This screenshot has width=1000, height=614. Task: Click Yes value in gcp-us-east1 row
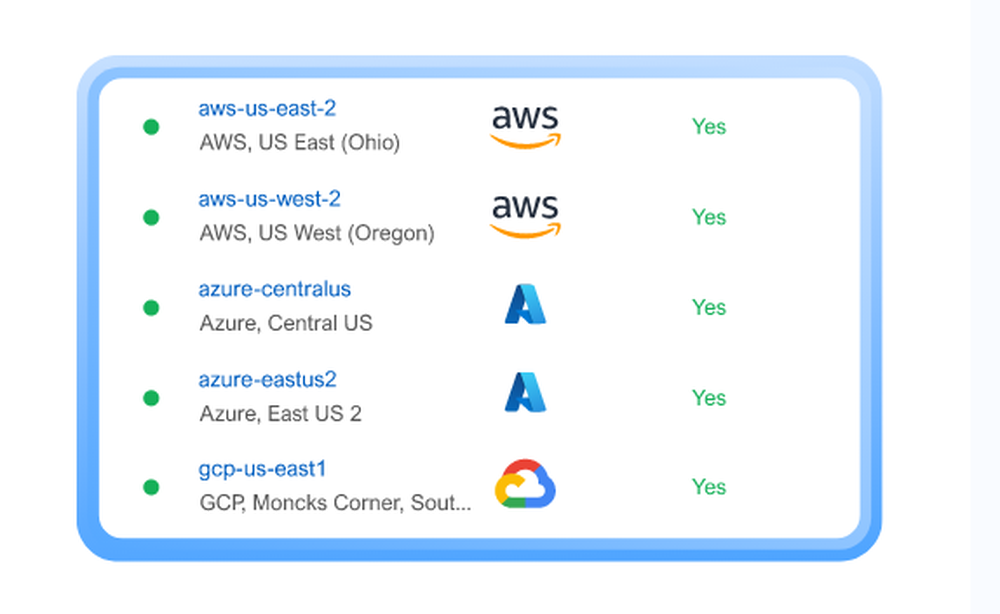click(x=709, y=487)
